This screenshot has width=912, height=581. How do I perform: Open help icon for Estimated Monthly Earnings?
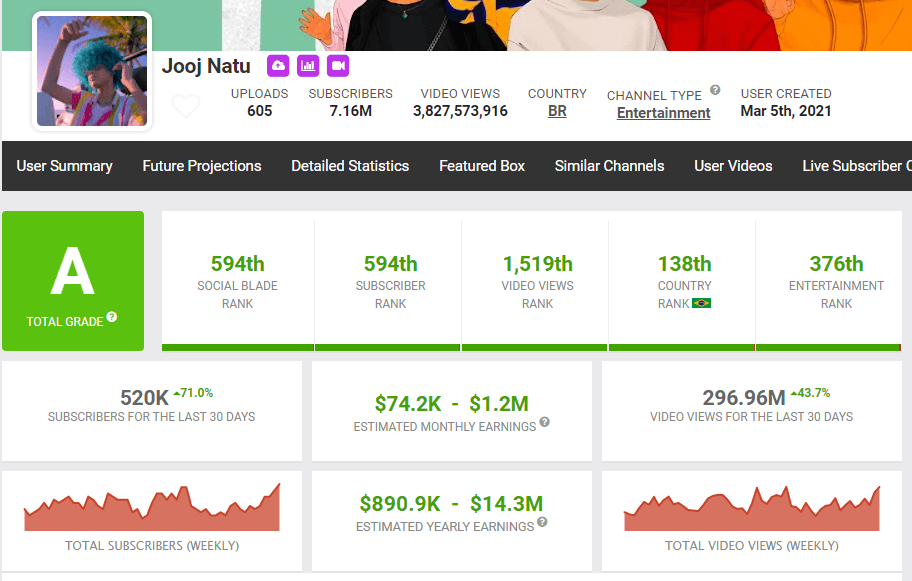tap(544, 422)
